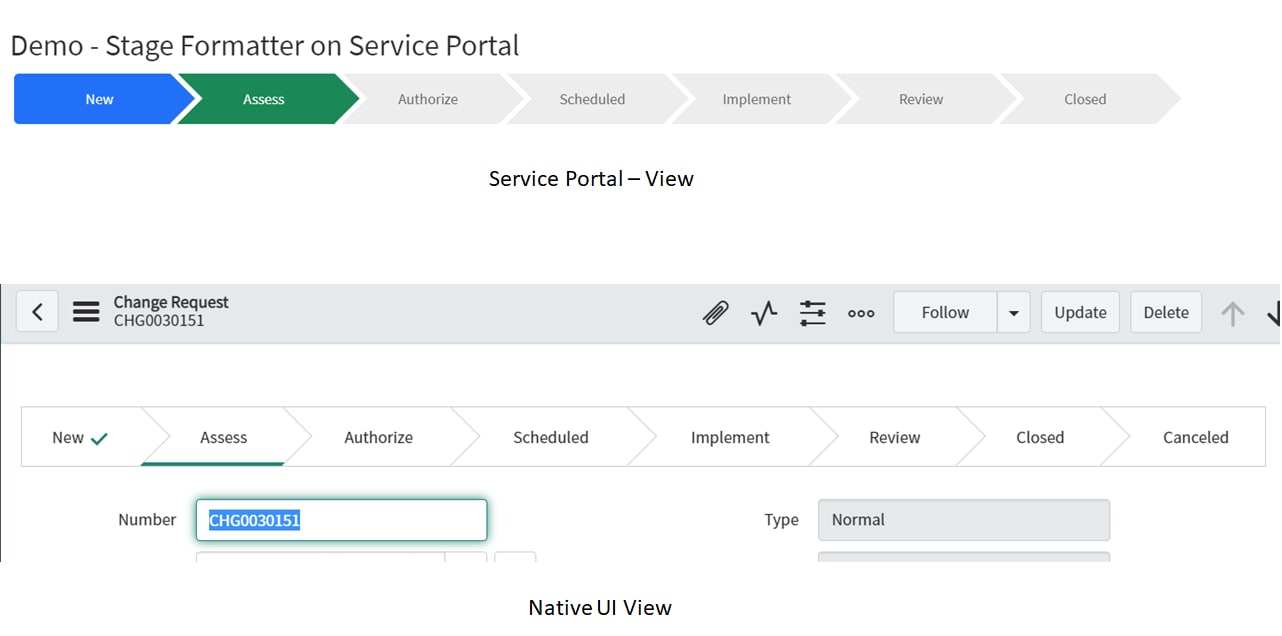
Task: Click the Implement stage on the progress bar
Action: pyautogui.click(x=756, y=99)
